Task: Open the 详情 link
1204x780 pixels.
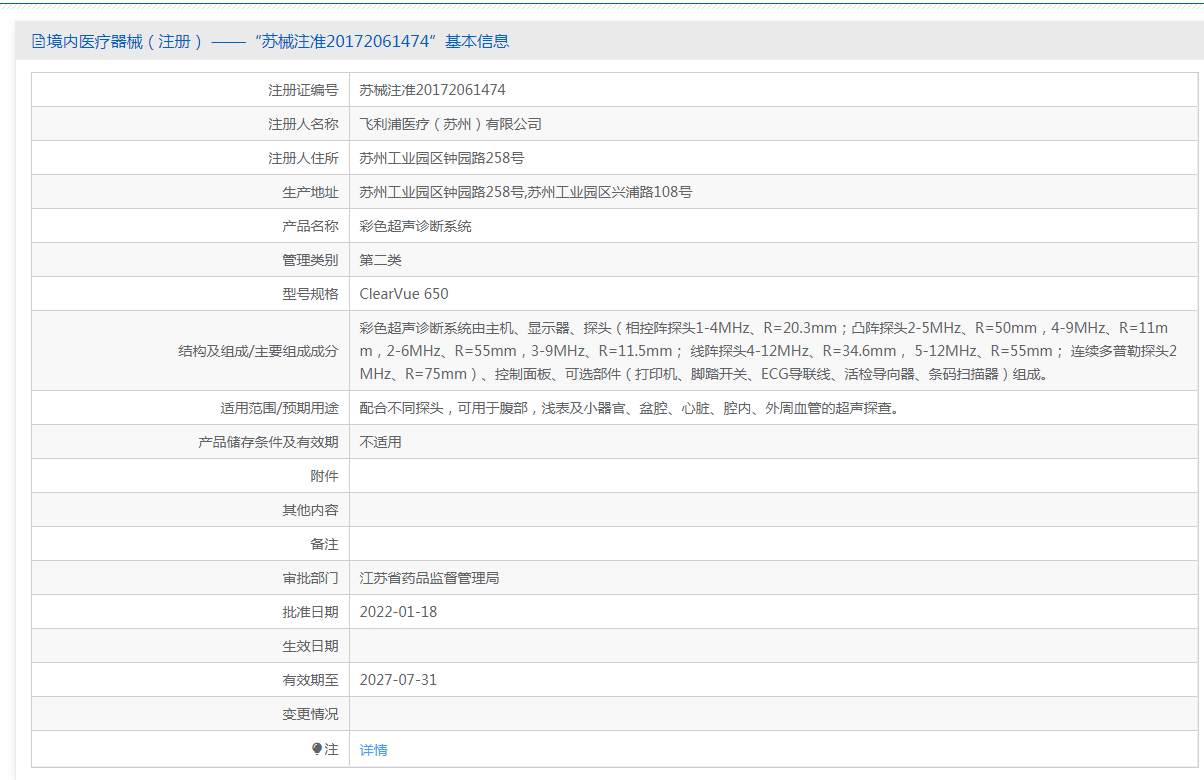Action: pyautogui.click(x=373, y=750)
